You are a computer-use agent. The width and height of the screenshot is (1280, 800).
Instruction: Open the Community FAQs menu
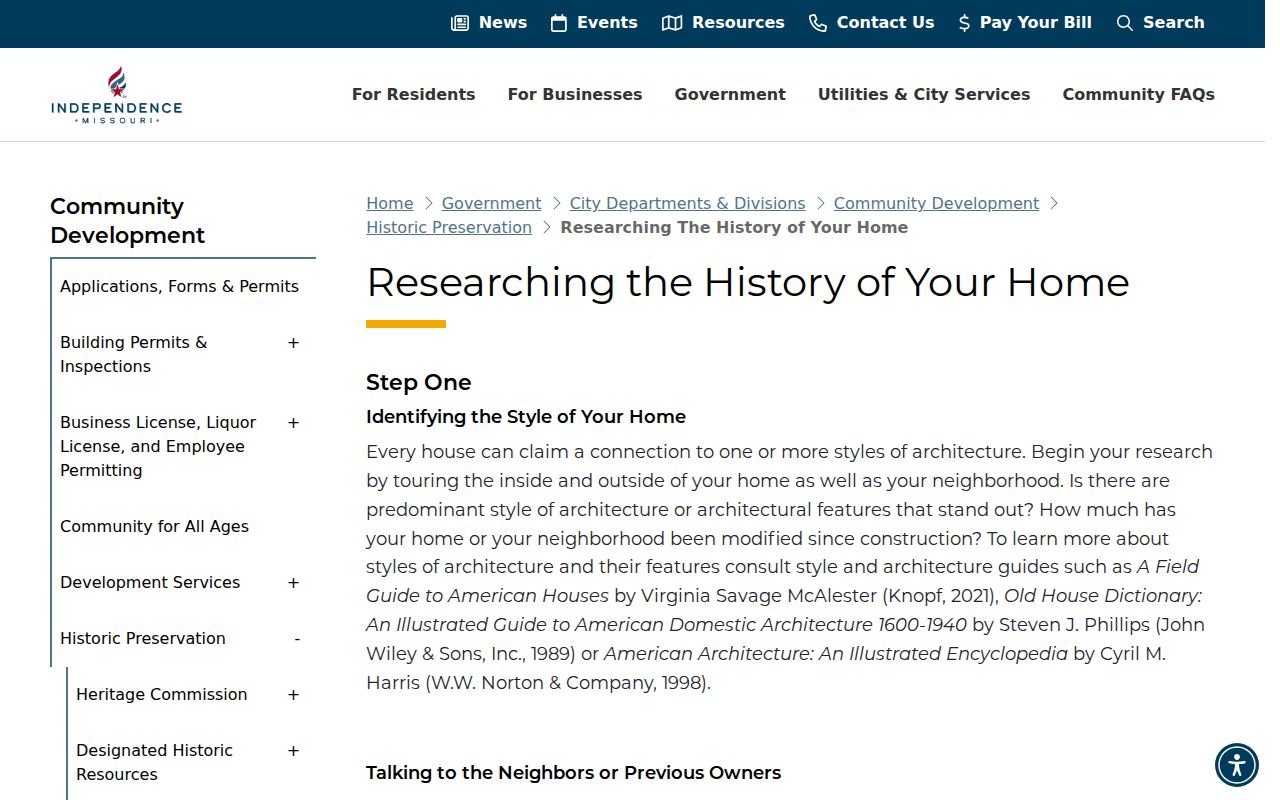pyautogui.click(x=1139, y=94)
